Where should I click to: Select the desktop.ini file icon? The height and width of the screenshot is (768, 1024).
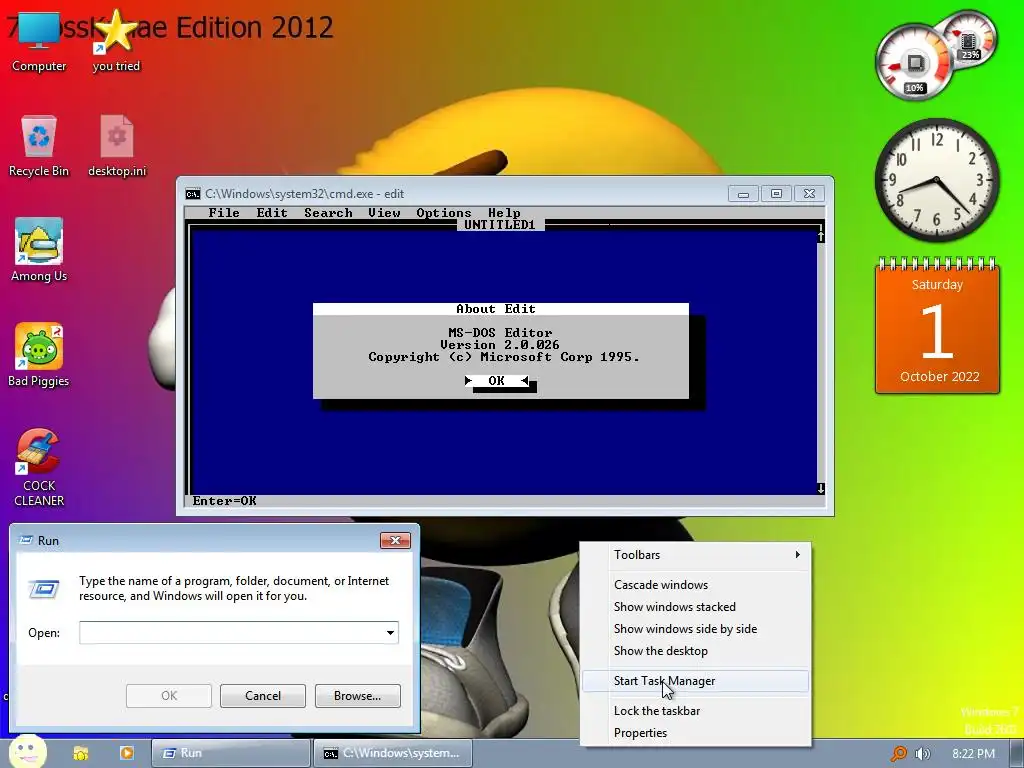117,146
